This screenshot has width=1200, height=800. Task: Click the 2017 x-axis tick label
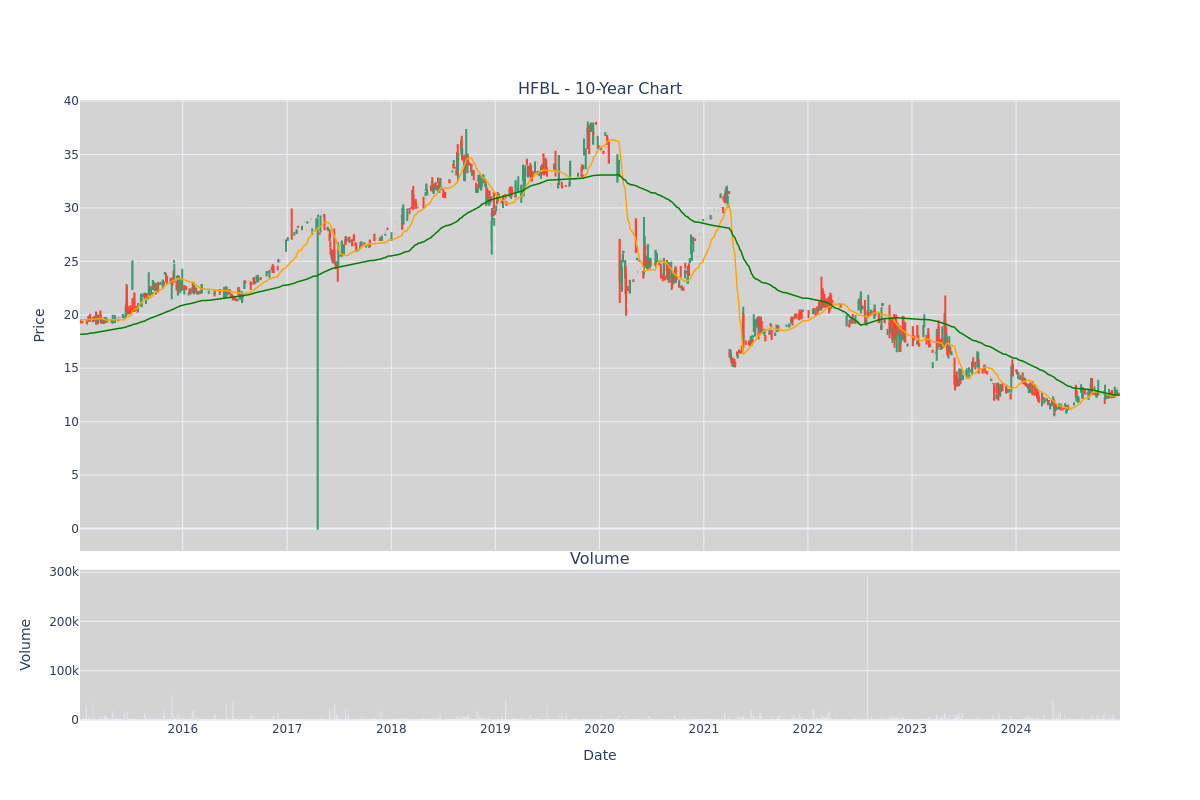(287, 729)
